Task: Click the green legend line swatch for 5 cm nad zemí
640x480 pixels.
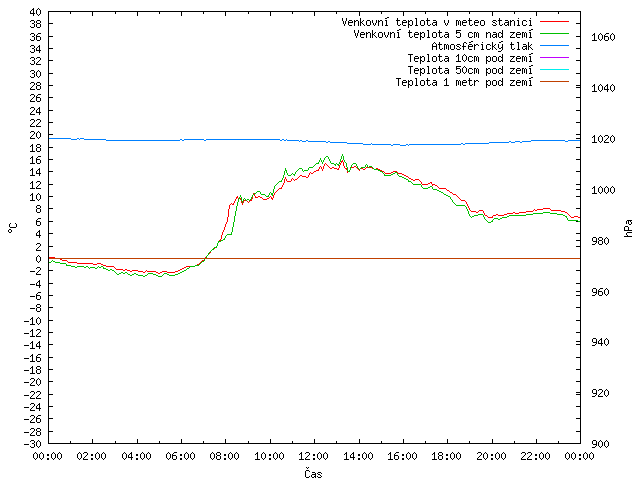Action: tap(554, 34)
